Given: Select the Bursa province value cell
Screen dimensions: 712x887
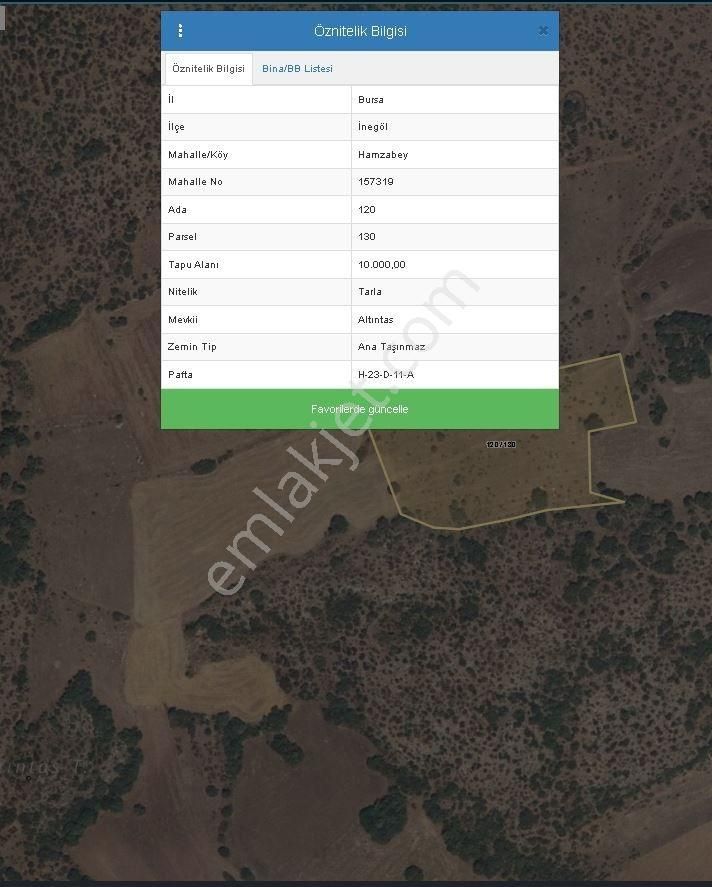Looking at the screenshot, I should point(455,100).
